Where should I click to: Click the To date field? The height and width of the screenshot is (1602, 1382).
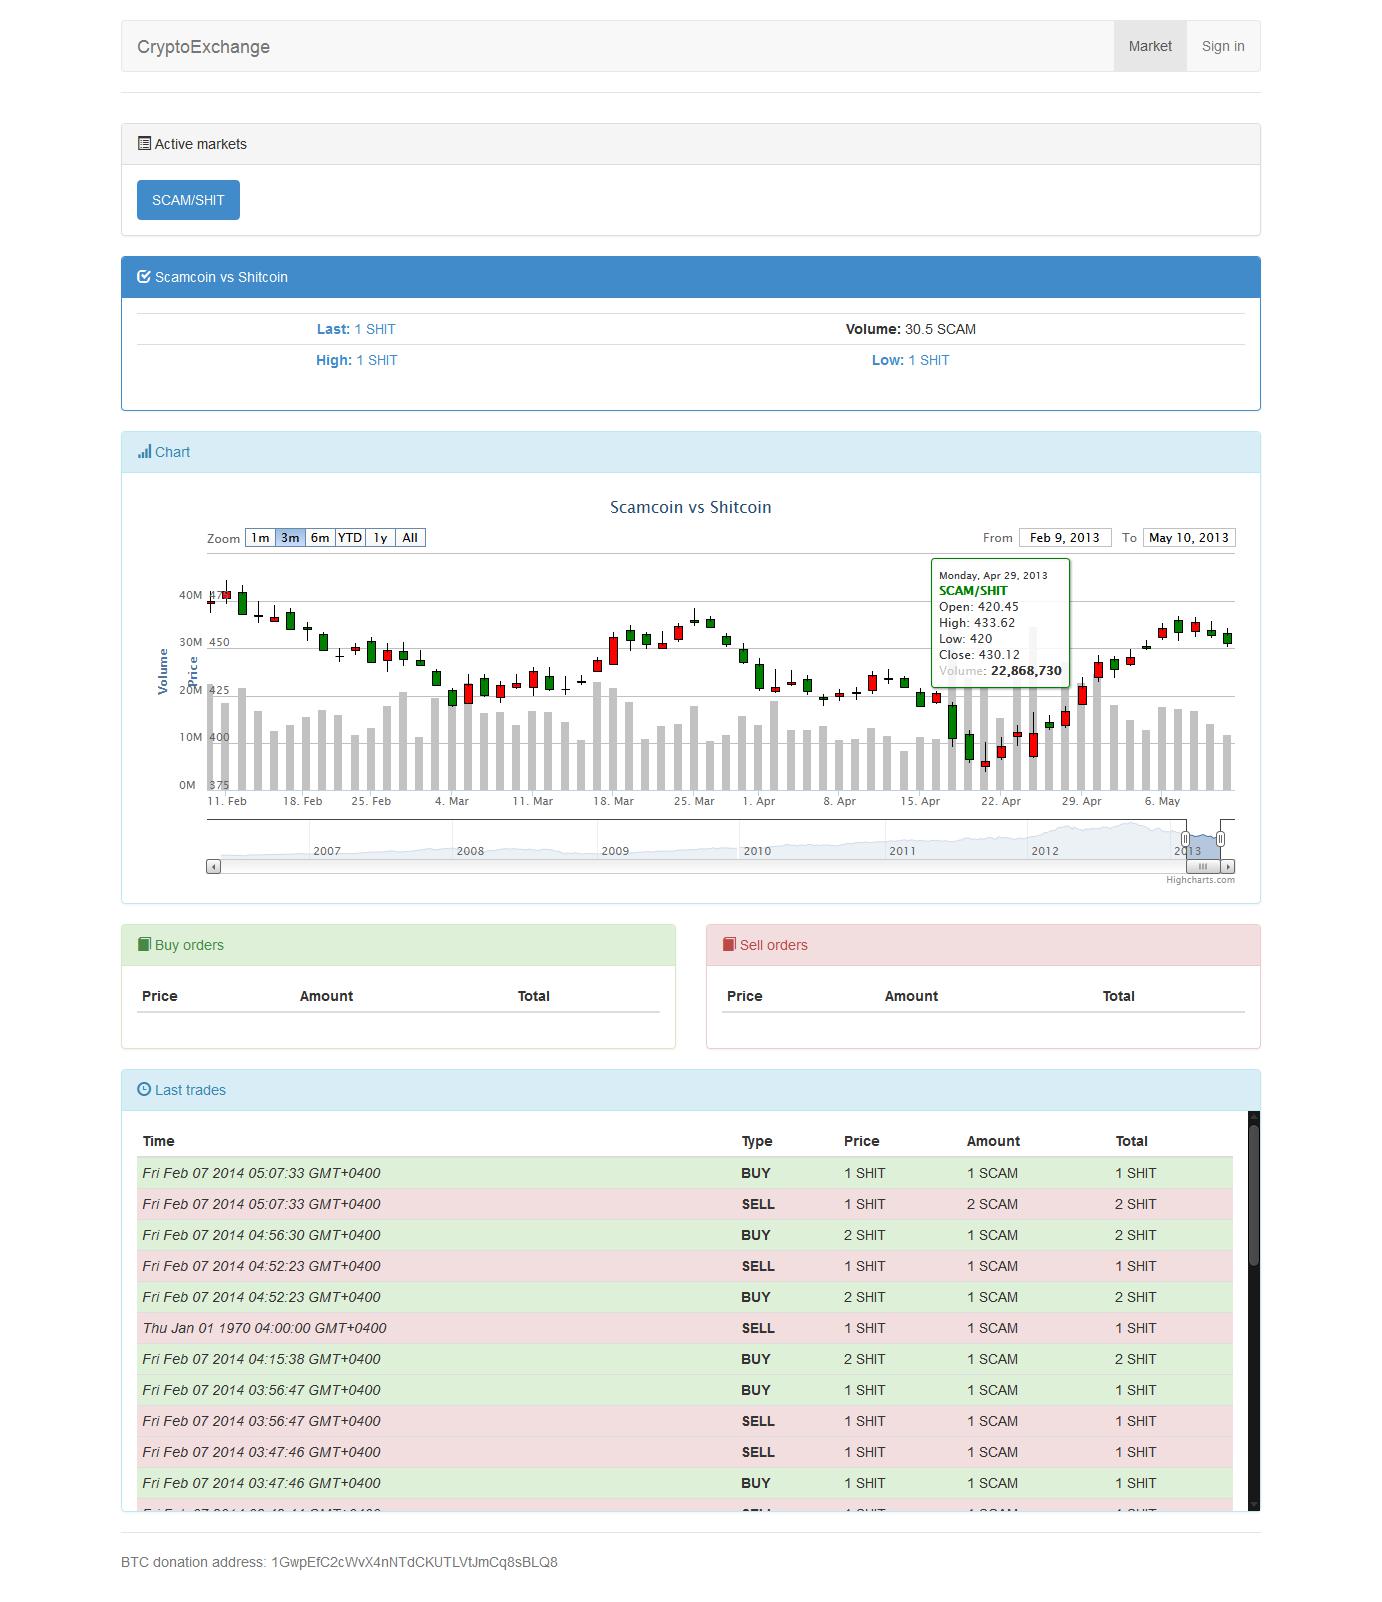(x=1189, y=538)
